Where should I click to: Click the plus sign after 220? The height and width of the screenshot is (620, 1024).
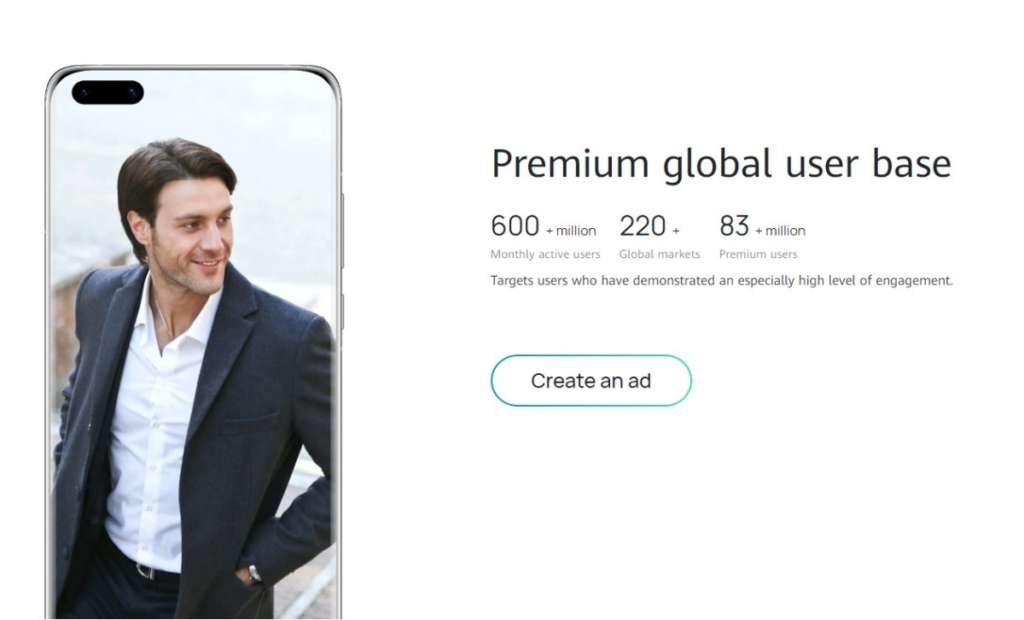coord(676,231)
